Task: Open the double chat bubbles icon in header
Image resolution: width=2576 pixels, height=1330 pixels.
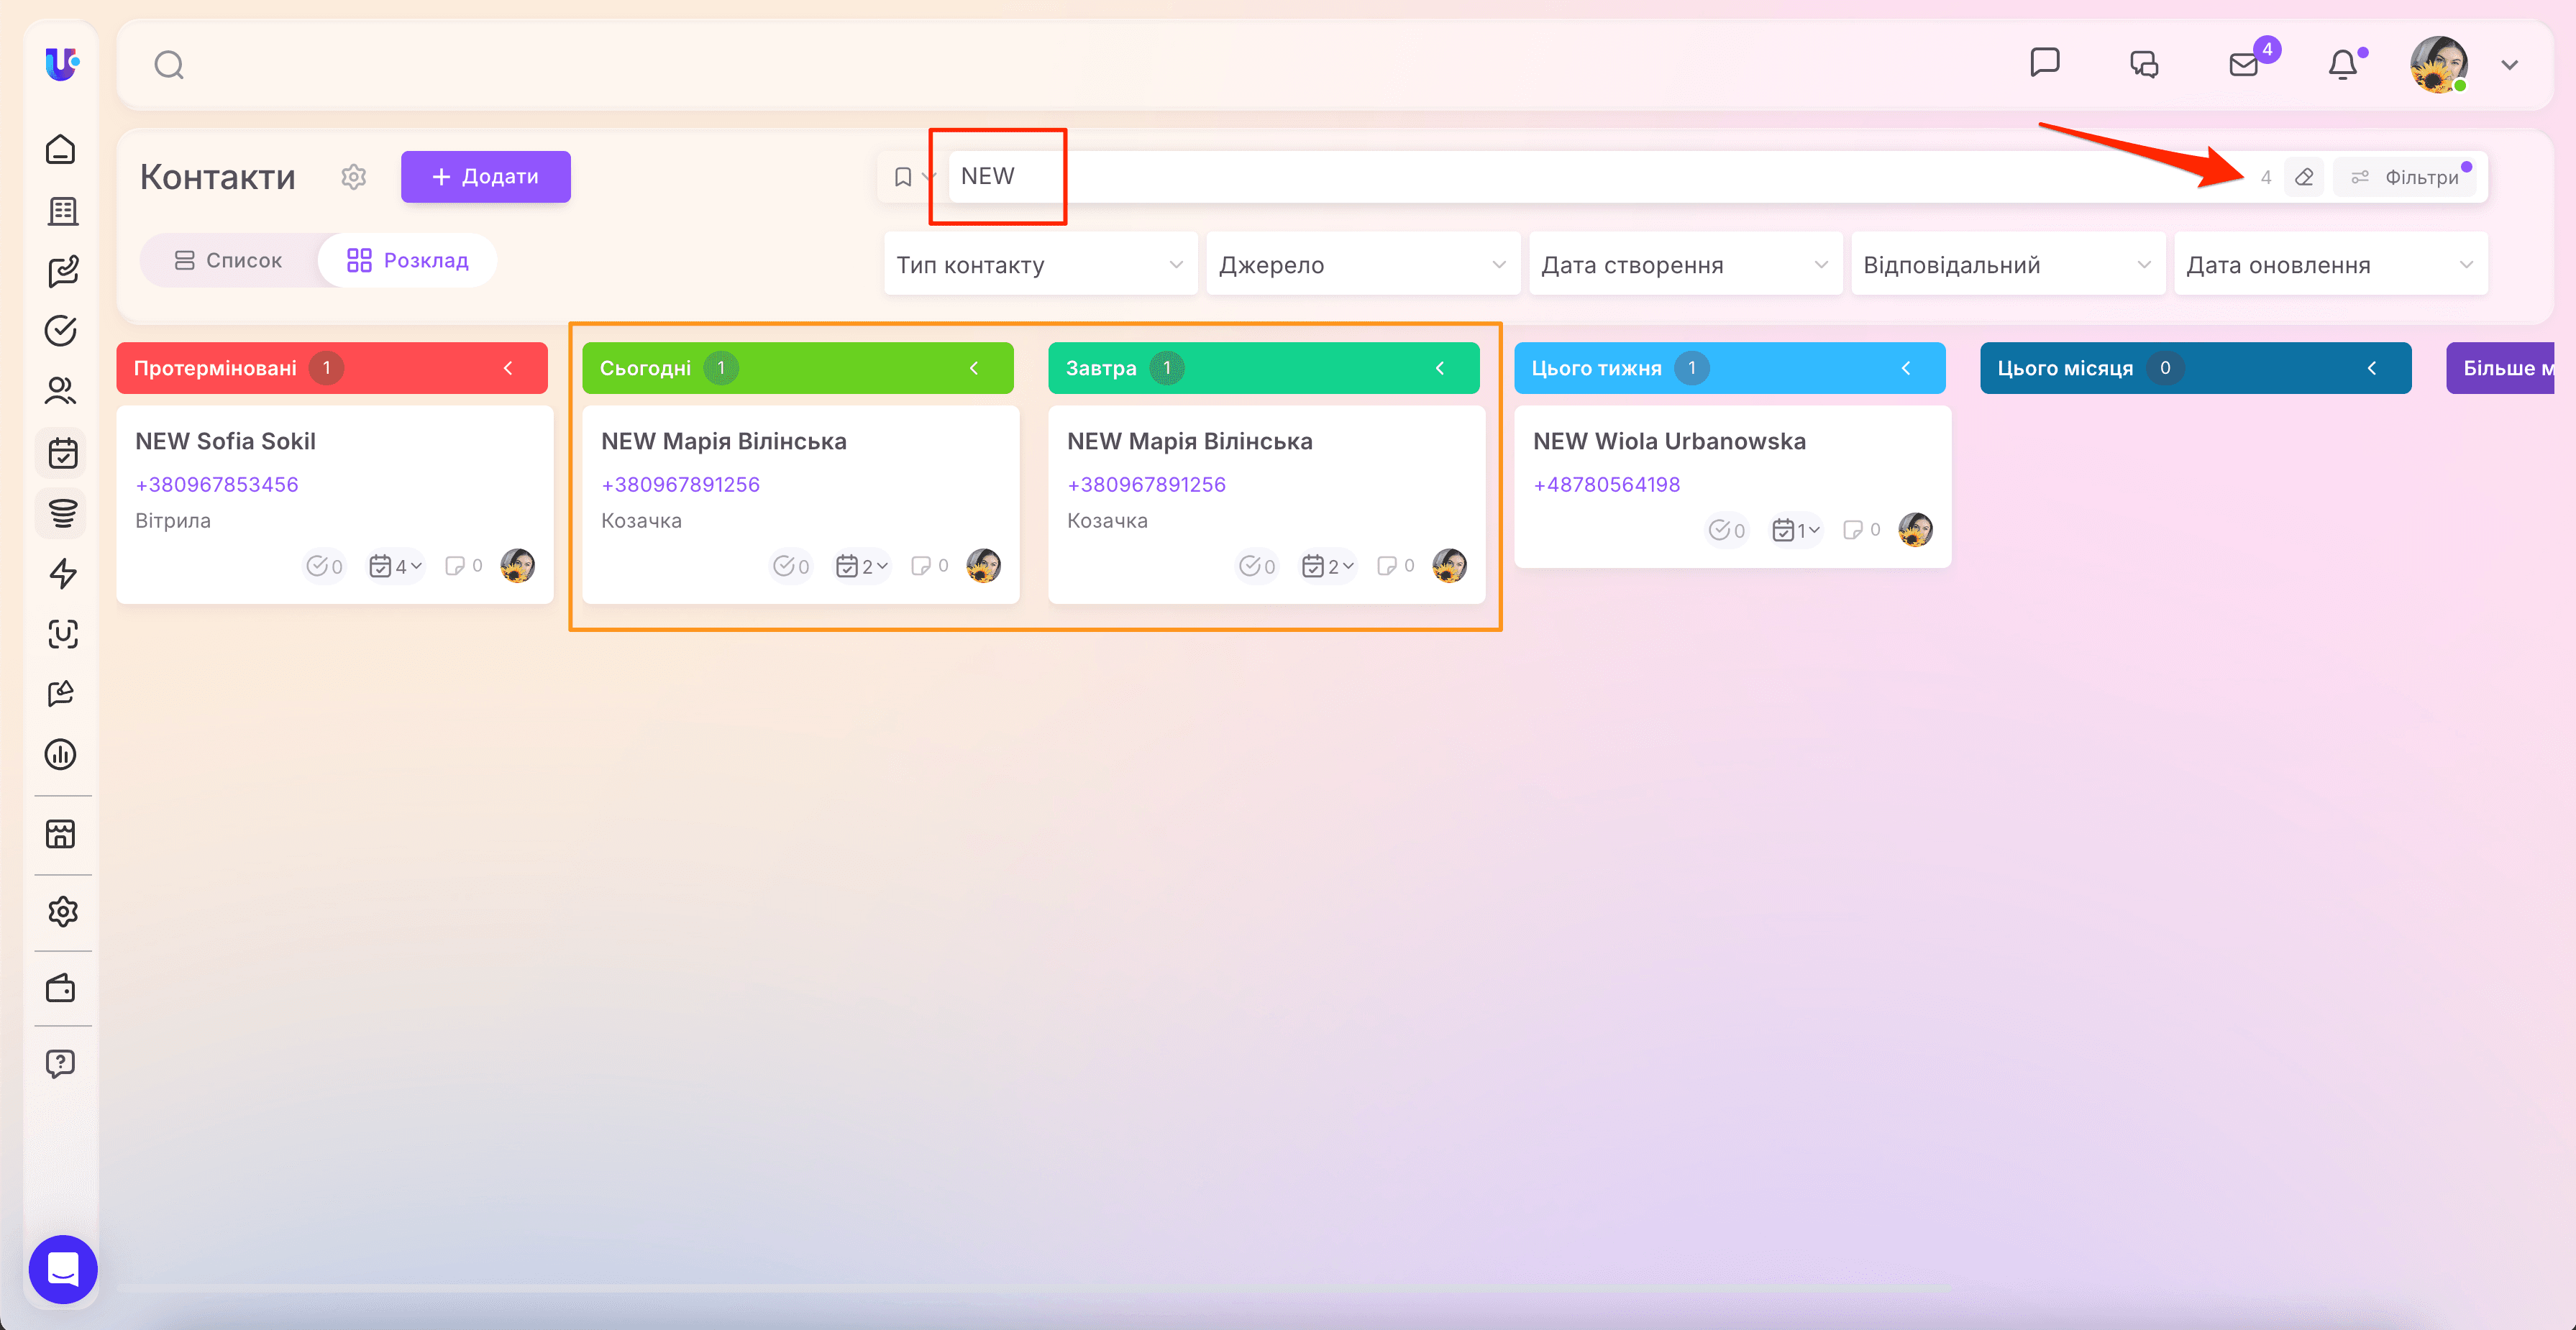Action: click(2144, 65)
